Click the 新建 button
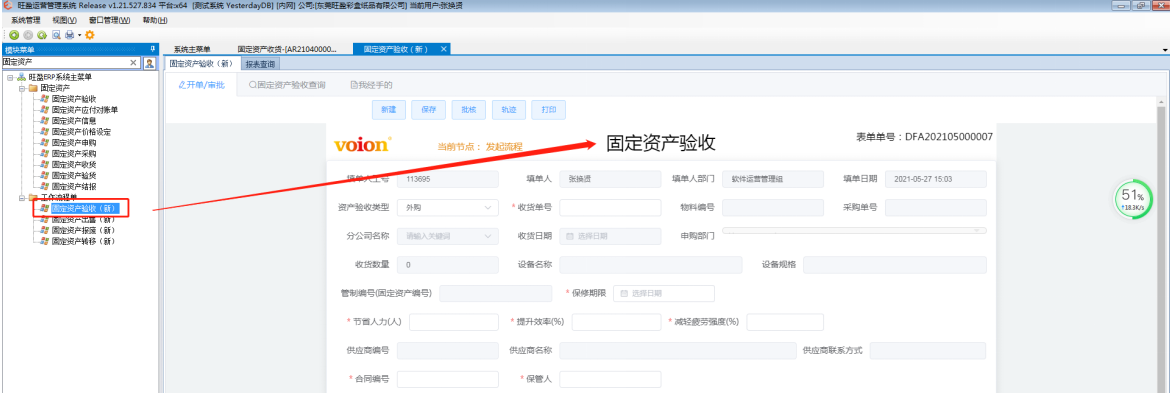1170x393 pixels. (388, 110)
